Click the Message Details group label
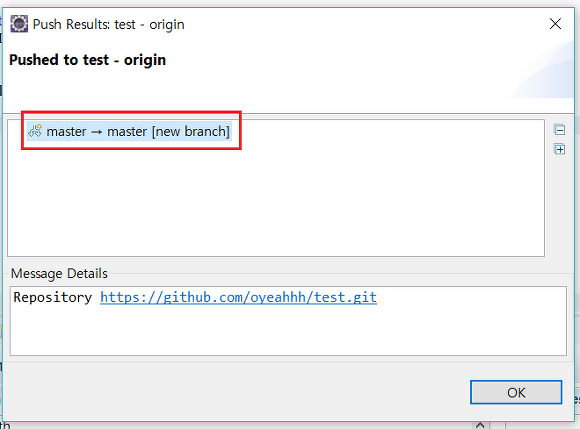The width and height of the screenshot is (580, 429). pyautogui.click(x=59, y=273)
